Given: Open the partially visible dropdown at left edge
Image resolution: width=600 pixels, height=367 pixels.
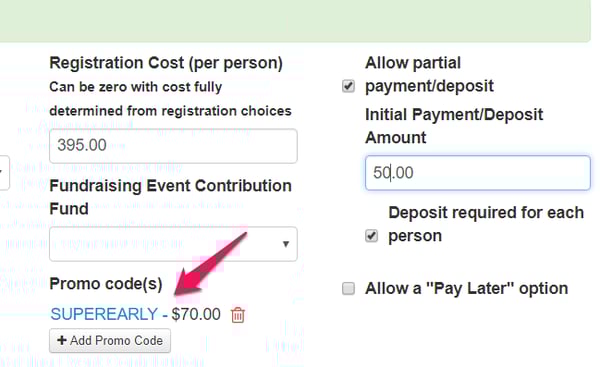Looking at the screenshot, I should pyautogui.click(x=4, y=173).
